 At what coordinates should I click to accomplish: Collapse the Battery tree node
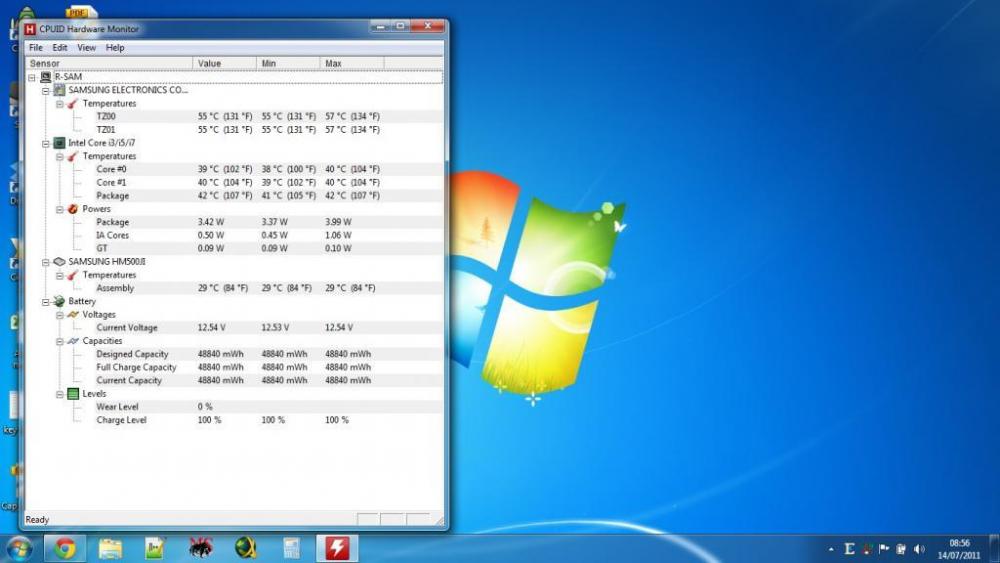coord(46,301)
